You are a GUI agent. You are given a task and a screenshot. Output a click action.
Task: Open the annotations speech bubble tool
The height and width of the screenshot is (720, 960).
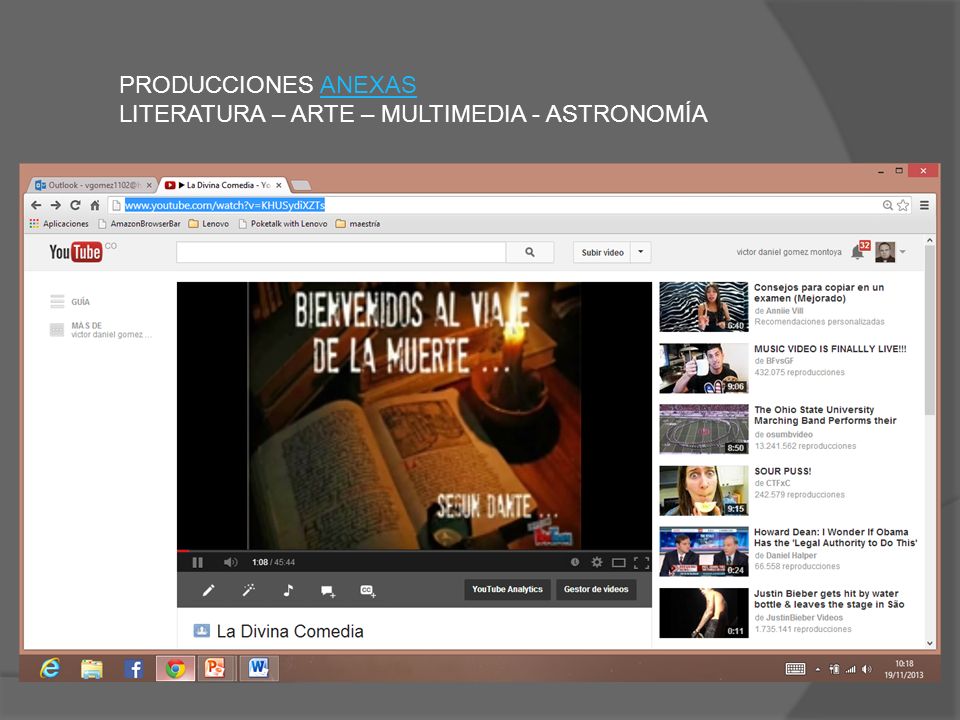328,591
